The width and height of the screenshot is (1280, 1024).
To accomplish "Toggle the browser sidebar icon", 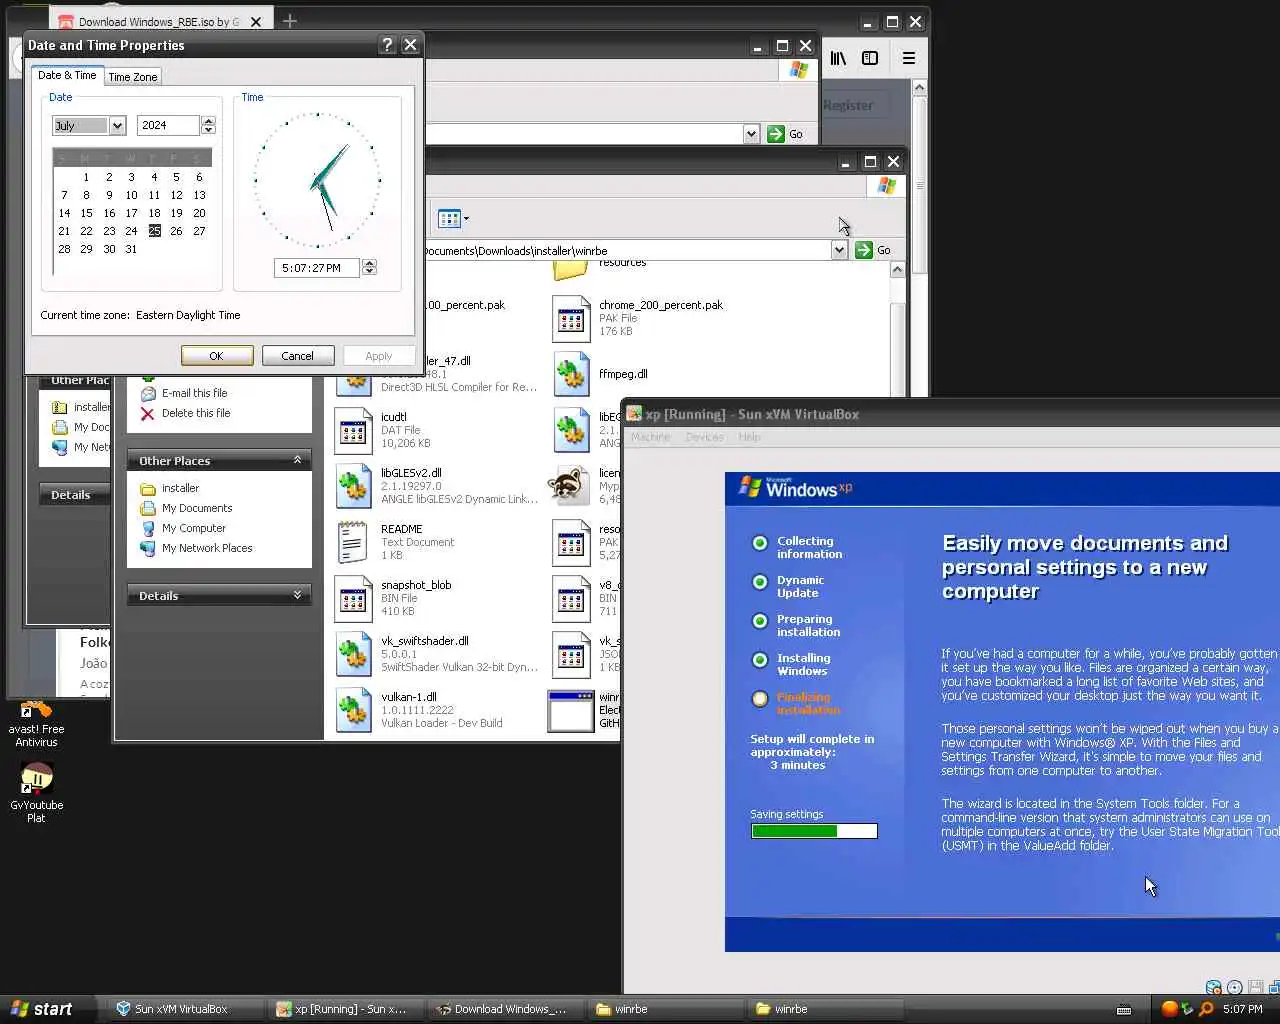I will [x=870, y=58].
